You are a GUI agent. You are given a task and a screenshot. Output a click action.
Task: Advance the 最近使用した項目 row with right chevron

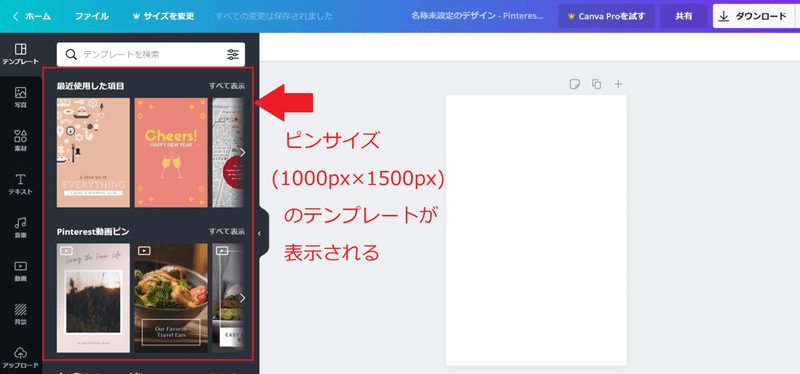242,152
